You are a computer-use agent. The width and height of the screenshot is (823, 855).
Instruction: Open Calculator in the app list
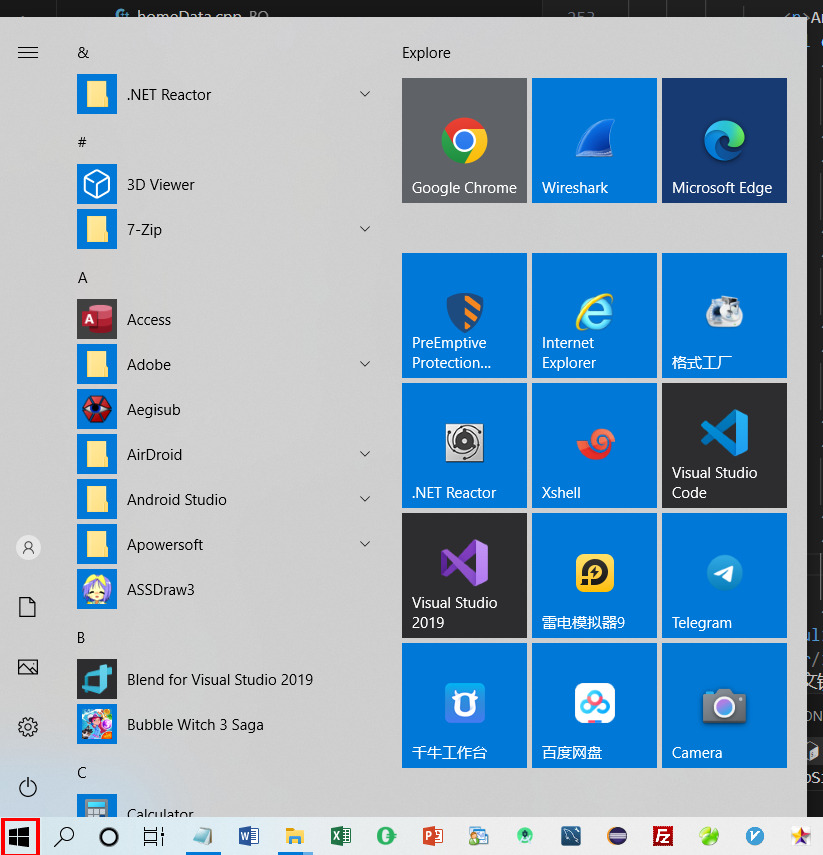[226, 807]
